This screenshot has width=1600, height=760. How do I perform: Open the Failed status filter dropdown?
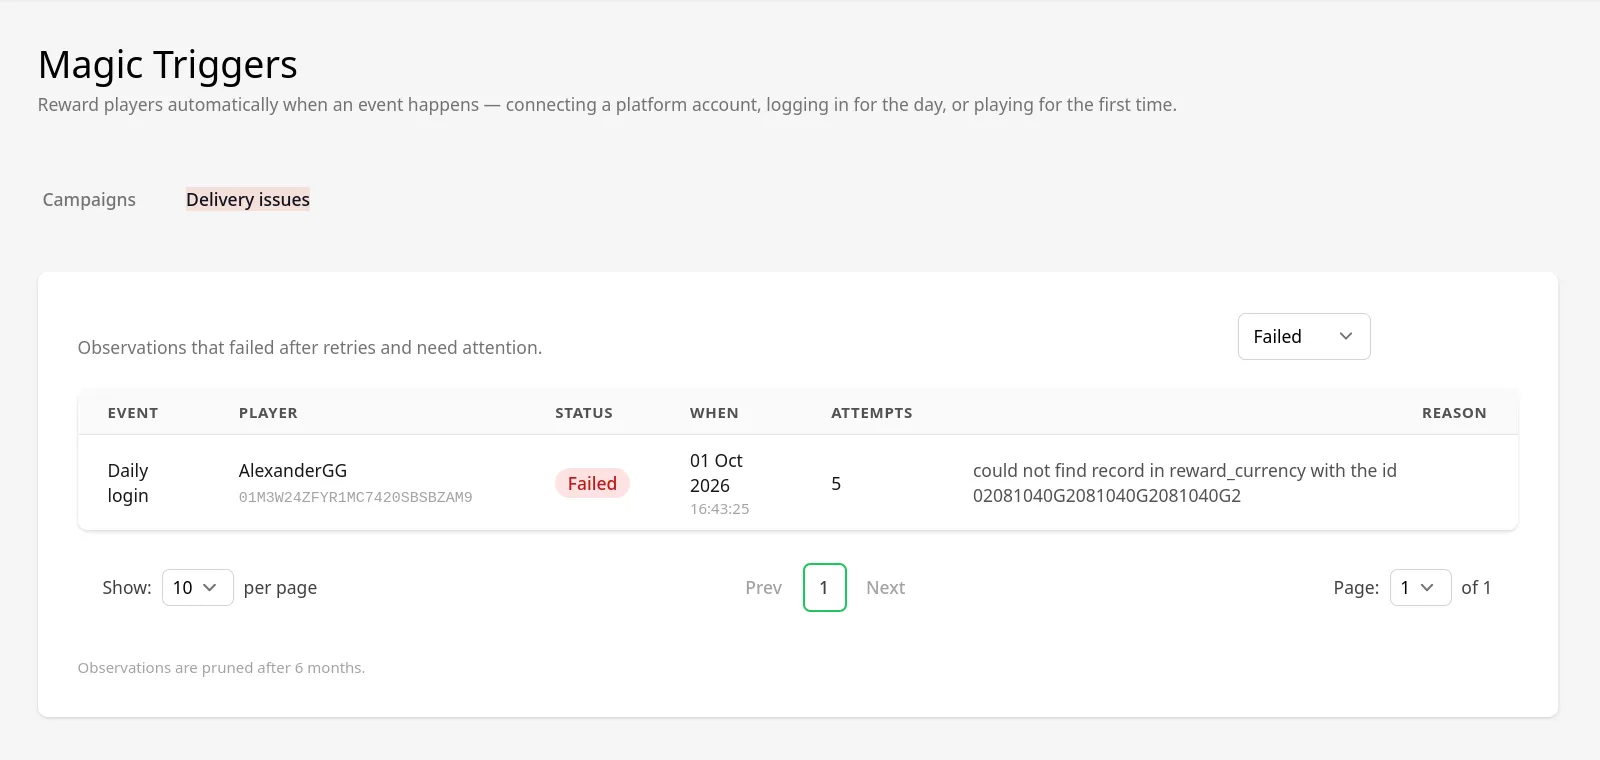click(1304, 337)
